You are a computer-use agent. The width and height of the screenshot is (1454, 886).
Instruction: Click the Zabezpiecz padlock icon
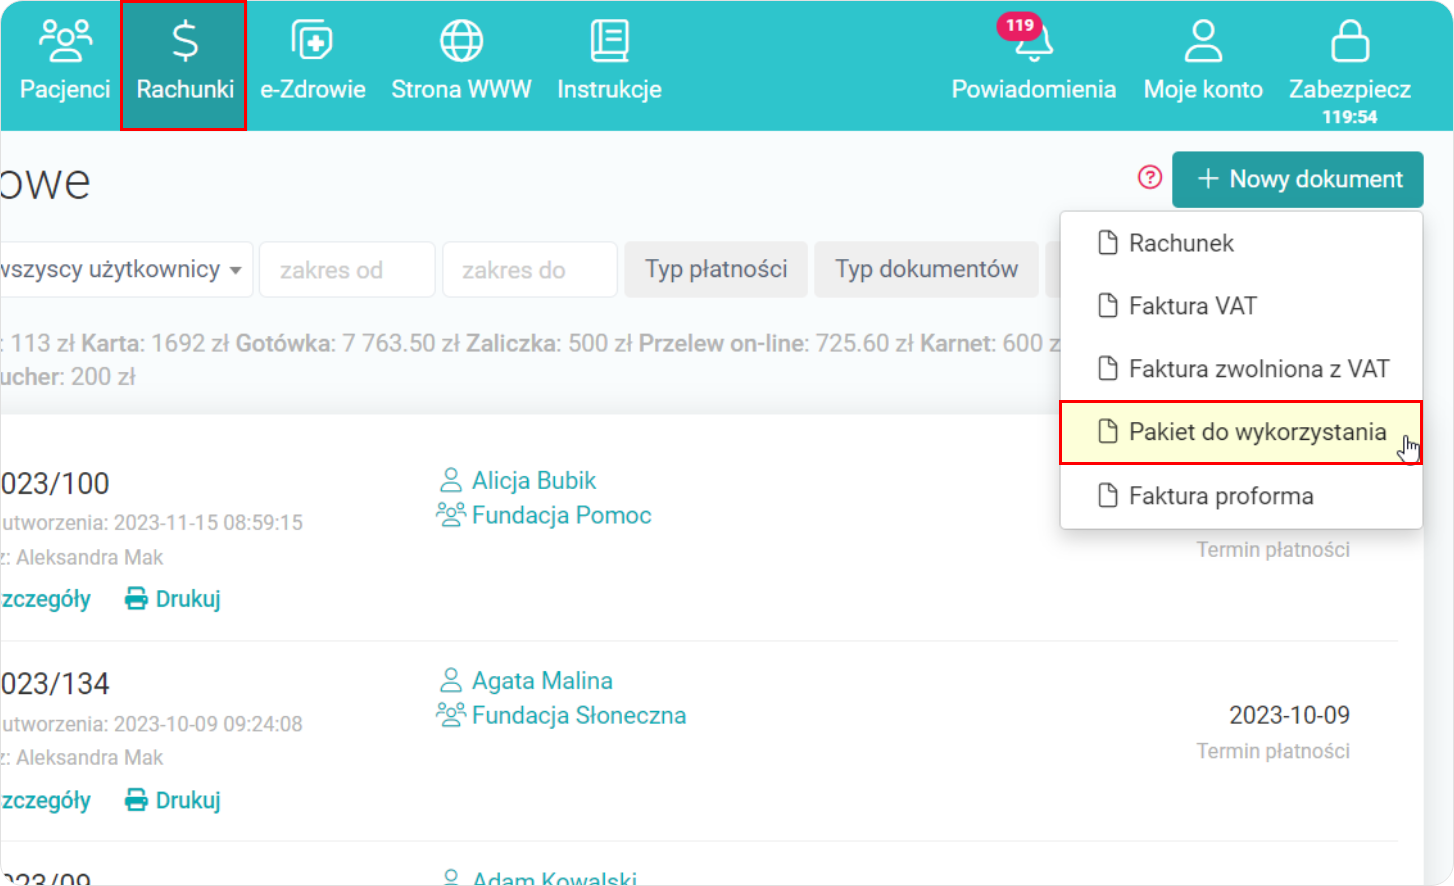1350,41
